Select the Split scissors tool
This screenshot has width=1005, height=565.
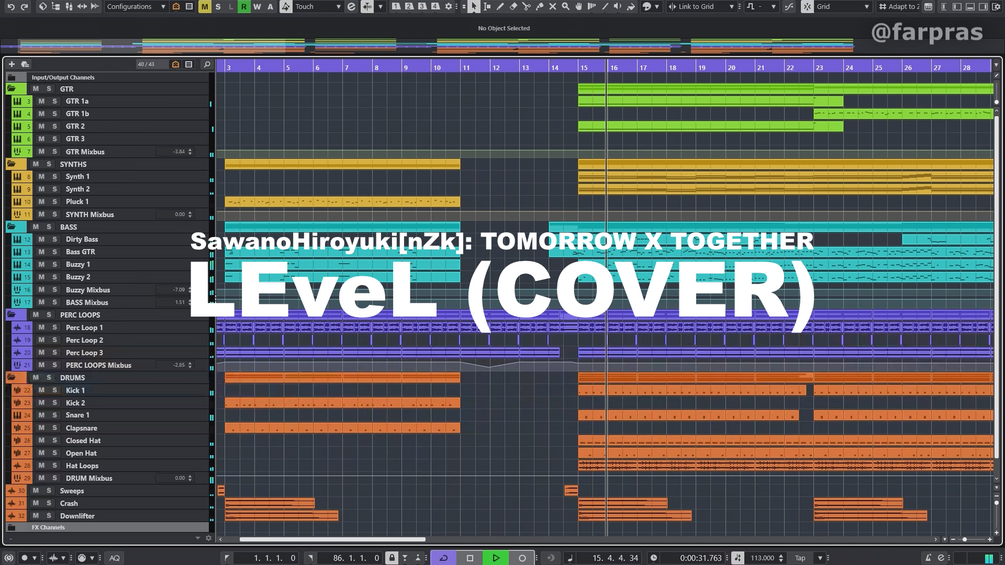pos(526,6)
